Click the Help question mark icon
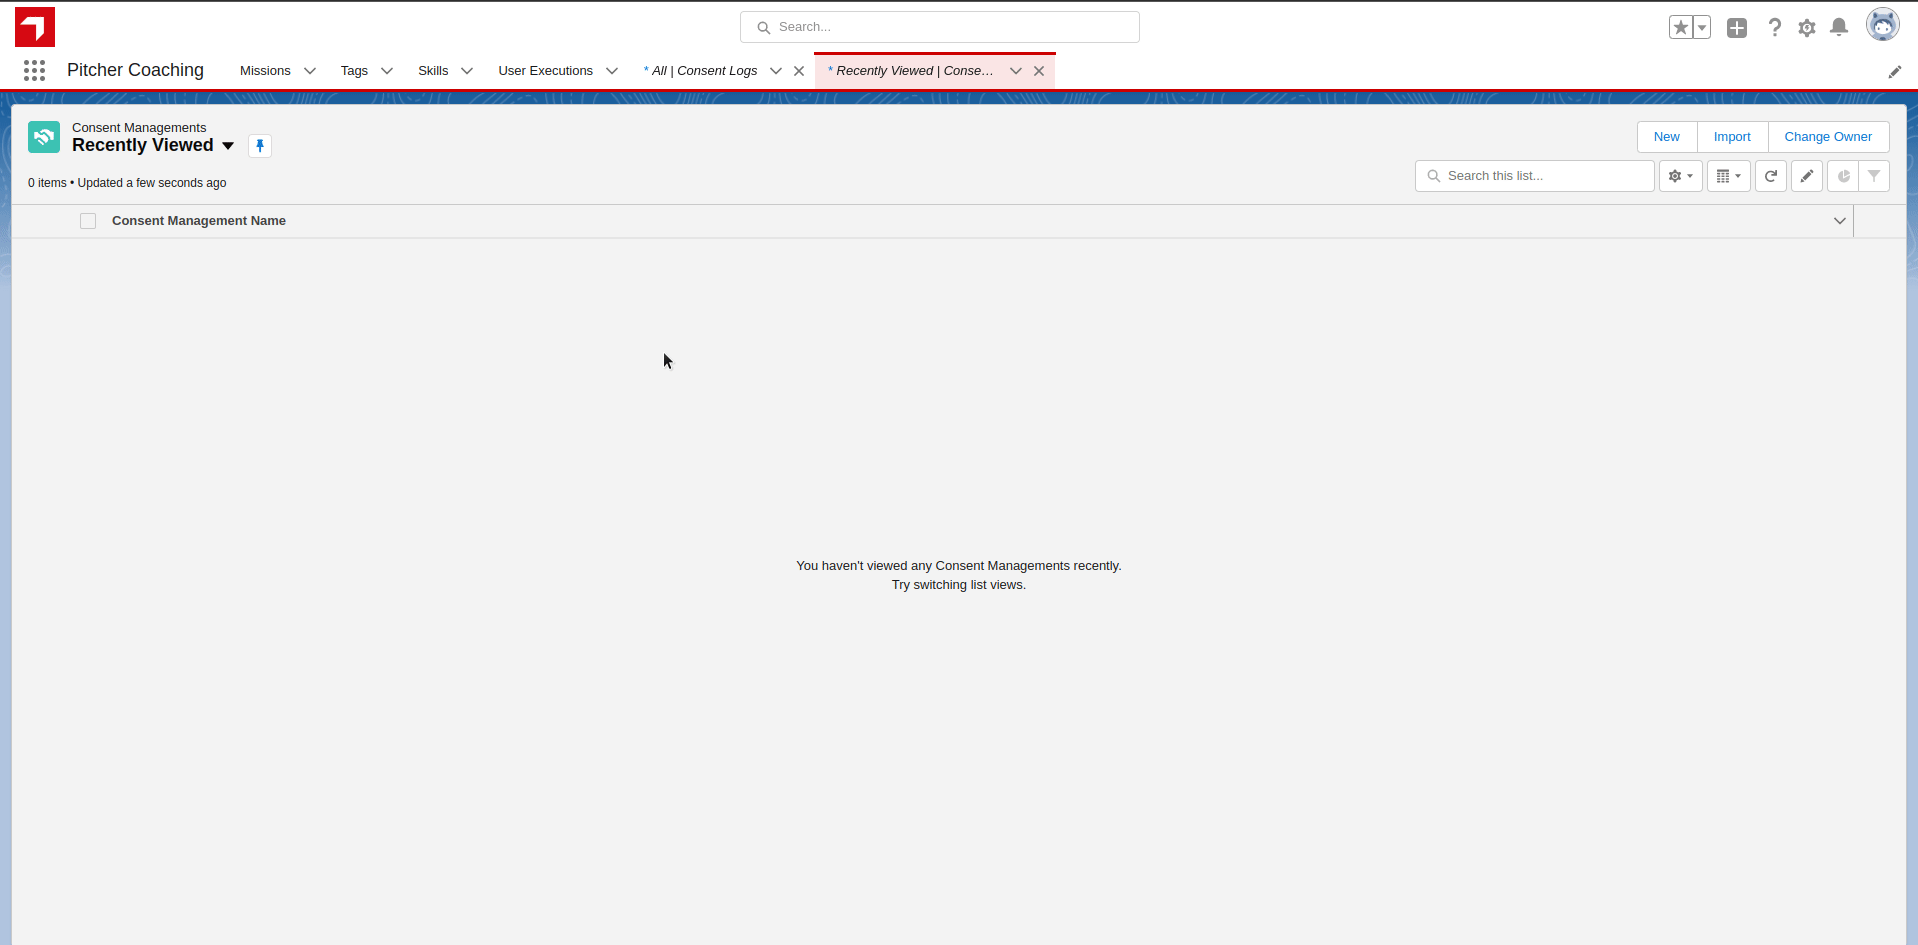 [x=1774, y=28]
